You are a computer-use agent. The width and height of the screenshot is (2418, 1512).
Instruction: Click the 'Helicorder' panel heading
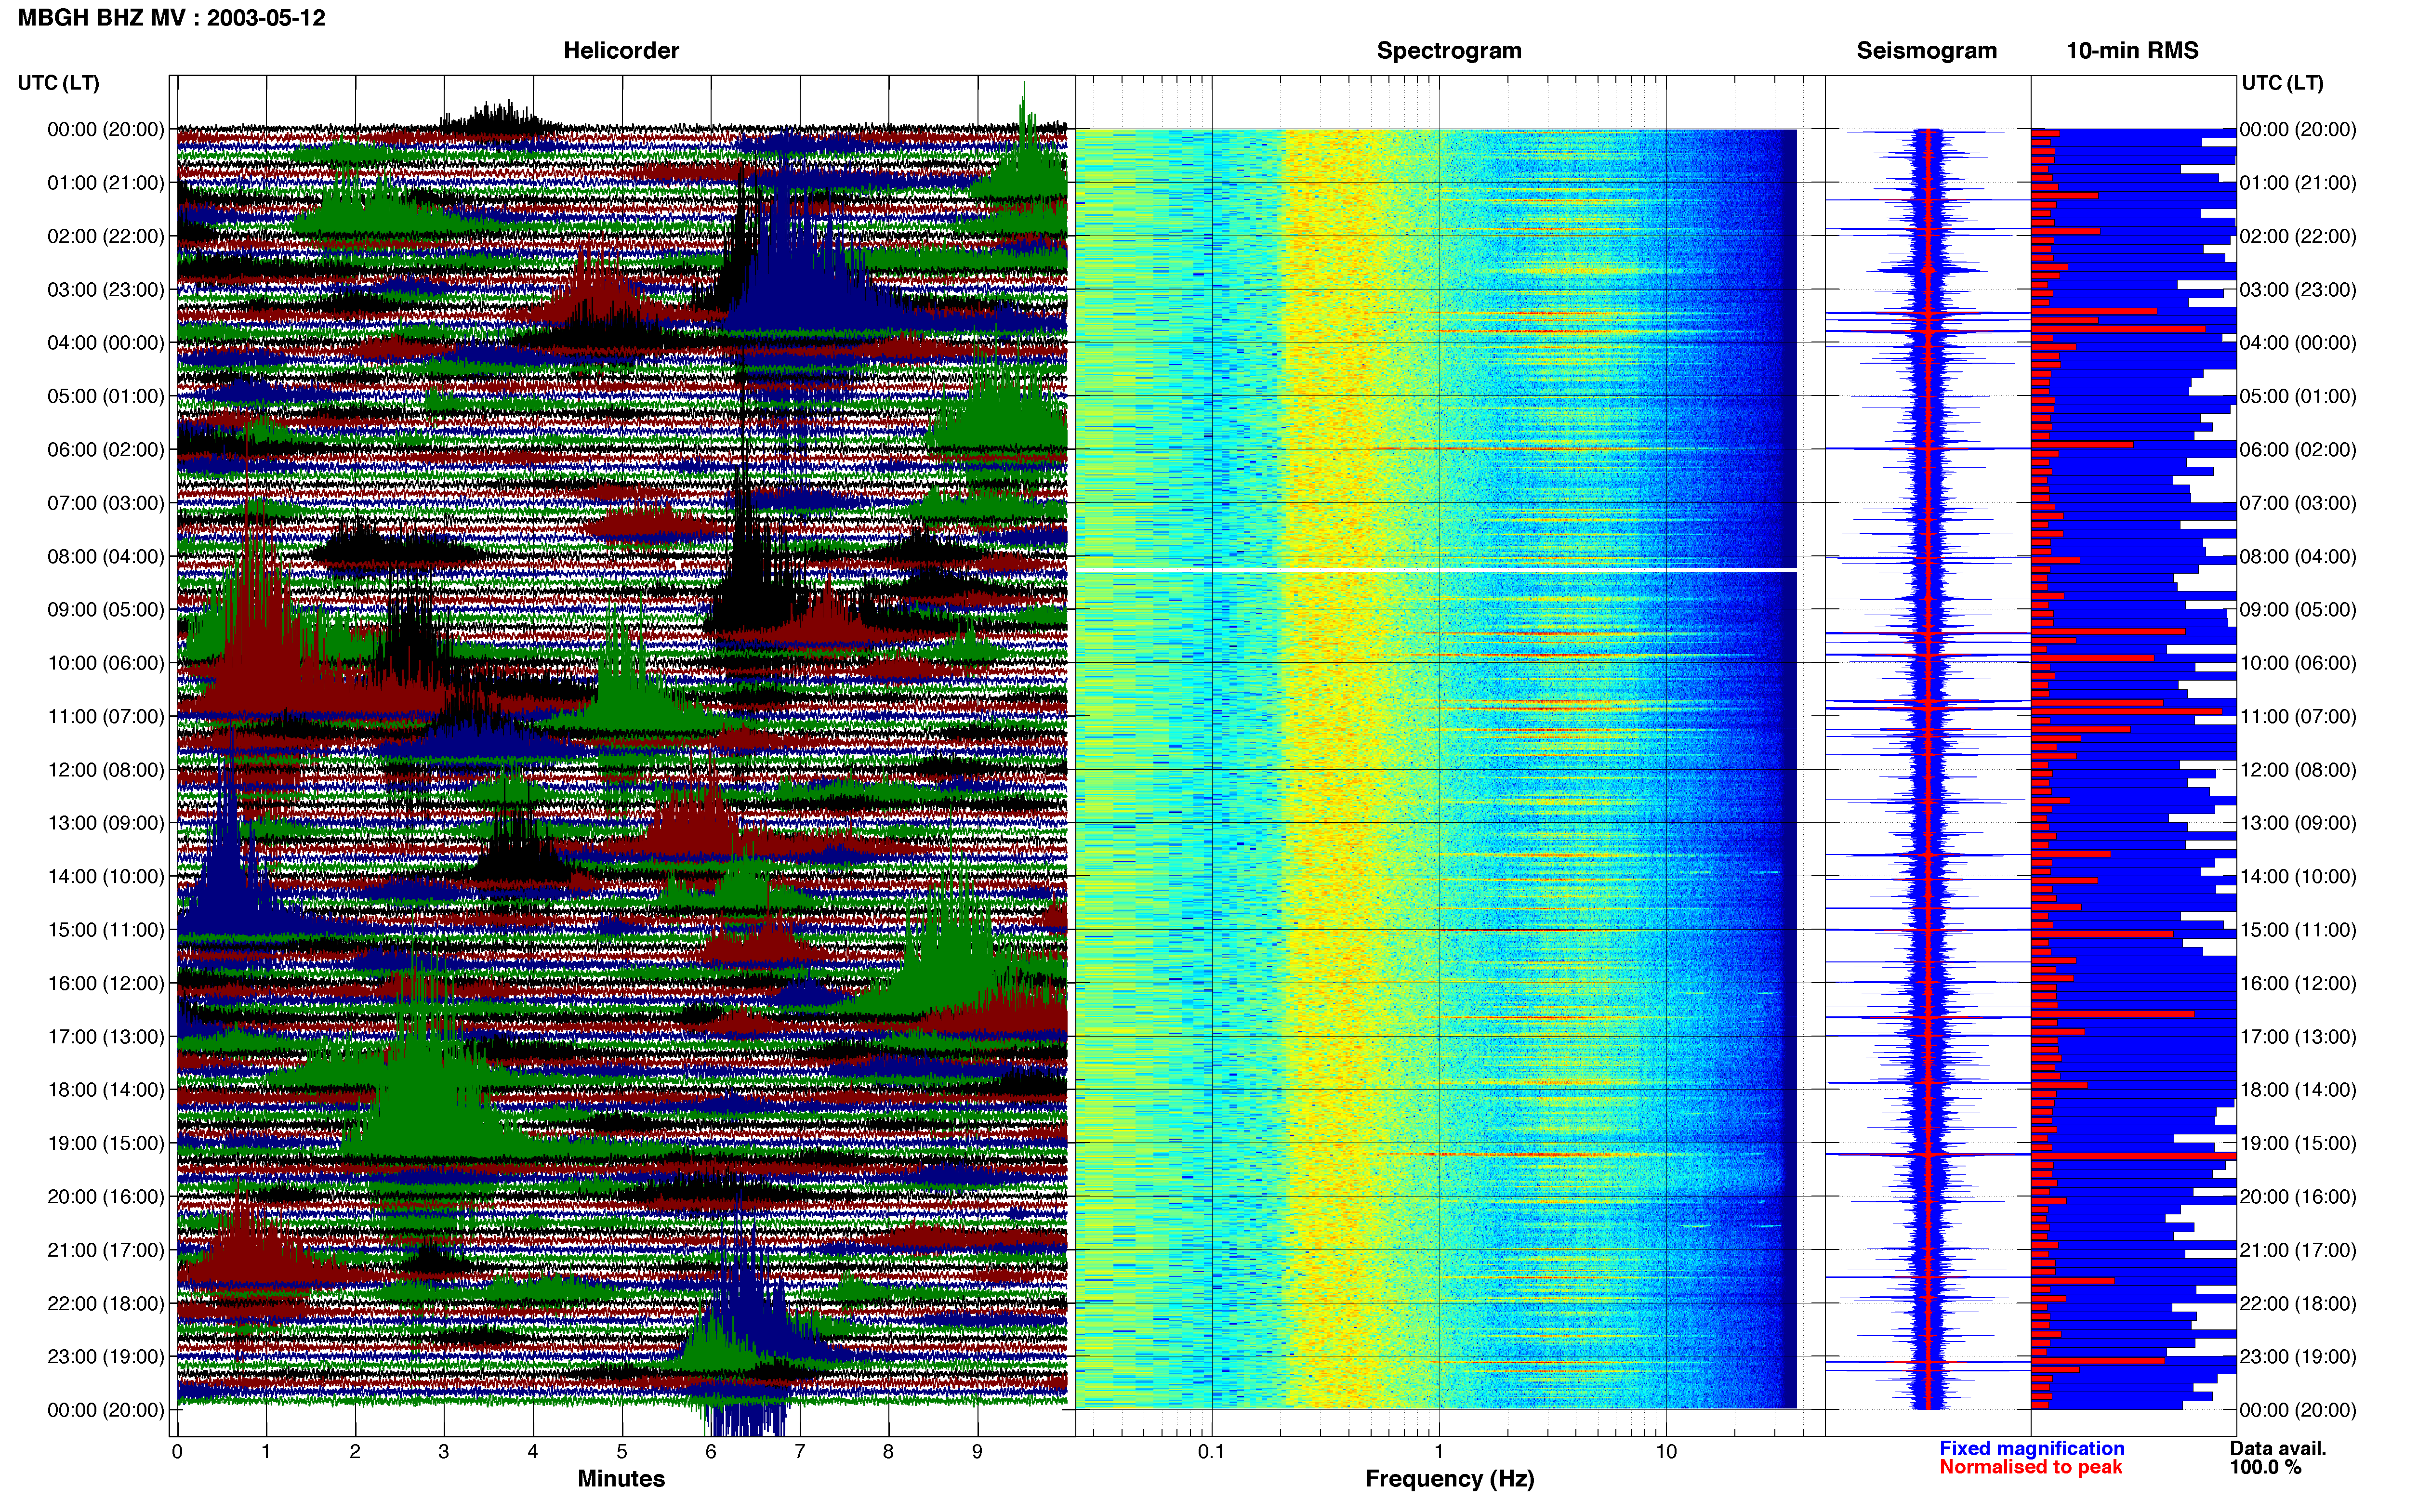coord(620,51)
